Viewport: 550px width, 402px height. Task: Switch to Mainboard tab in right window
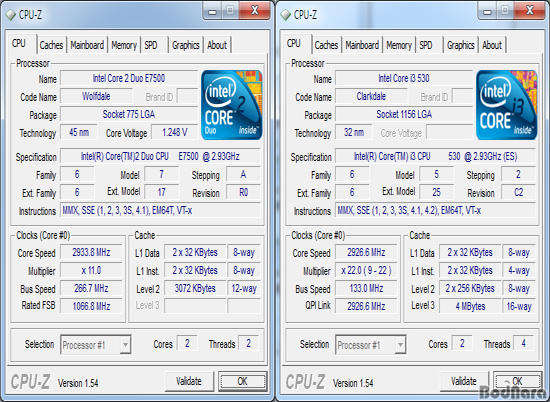(x=362, y=45)
